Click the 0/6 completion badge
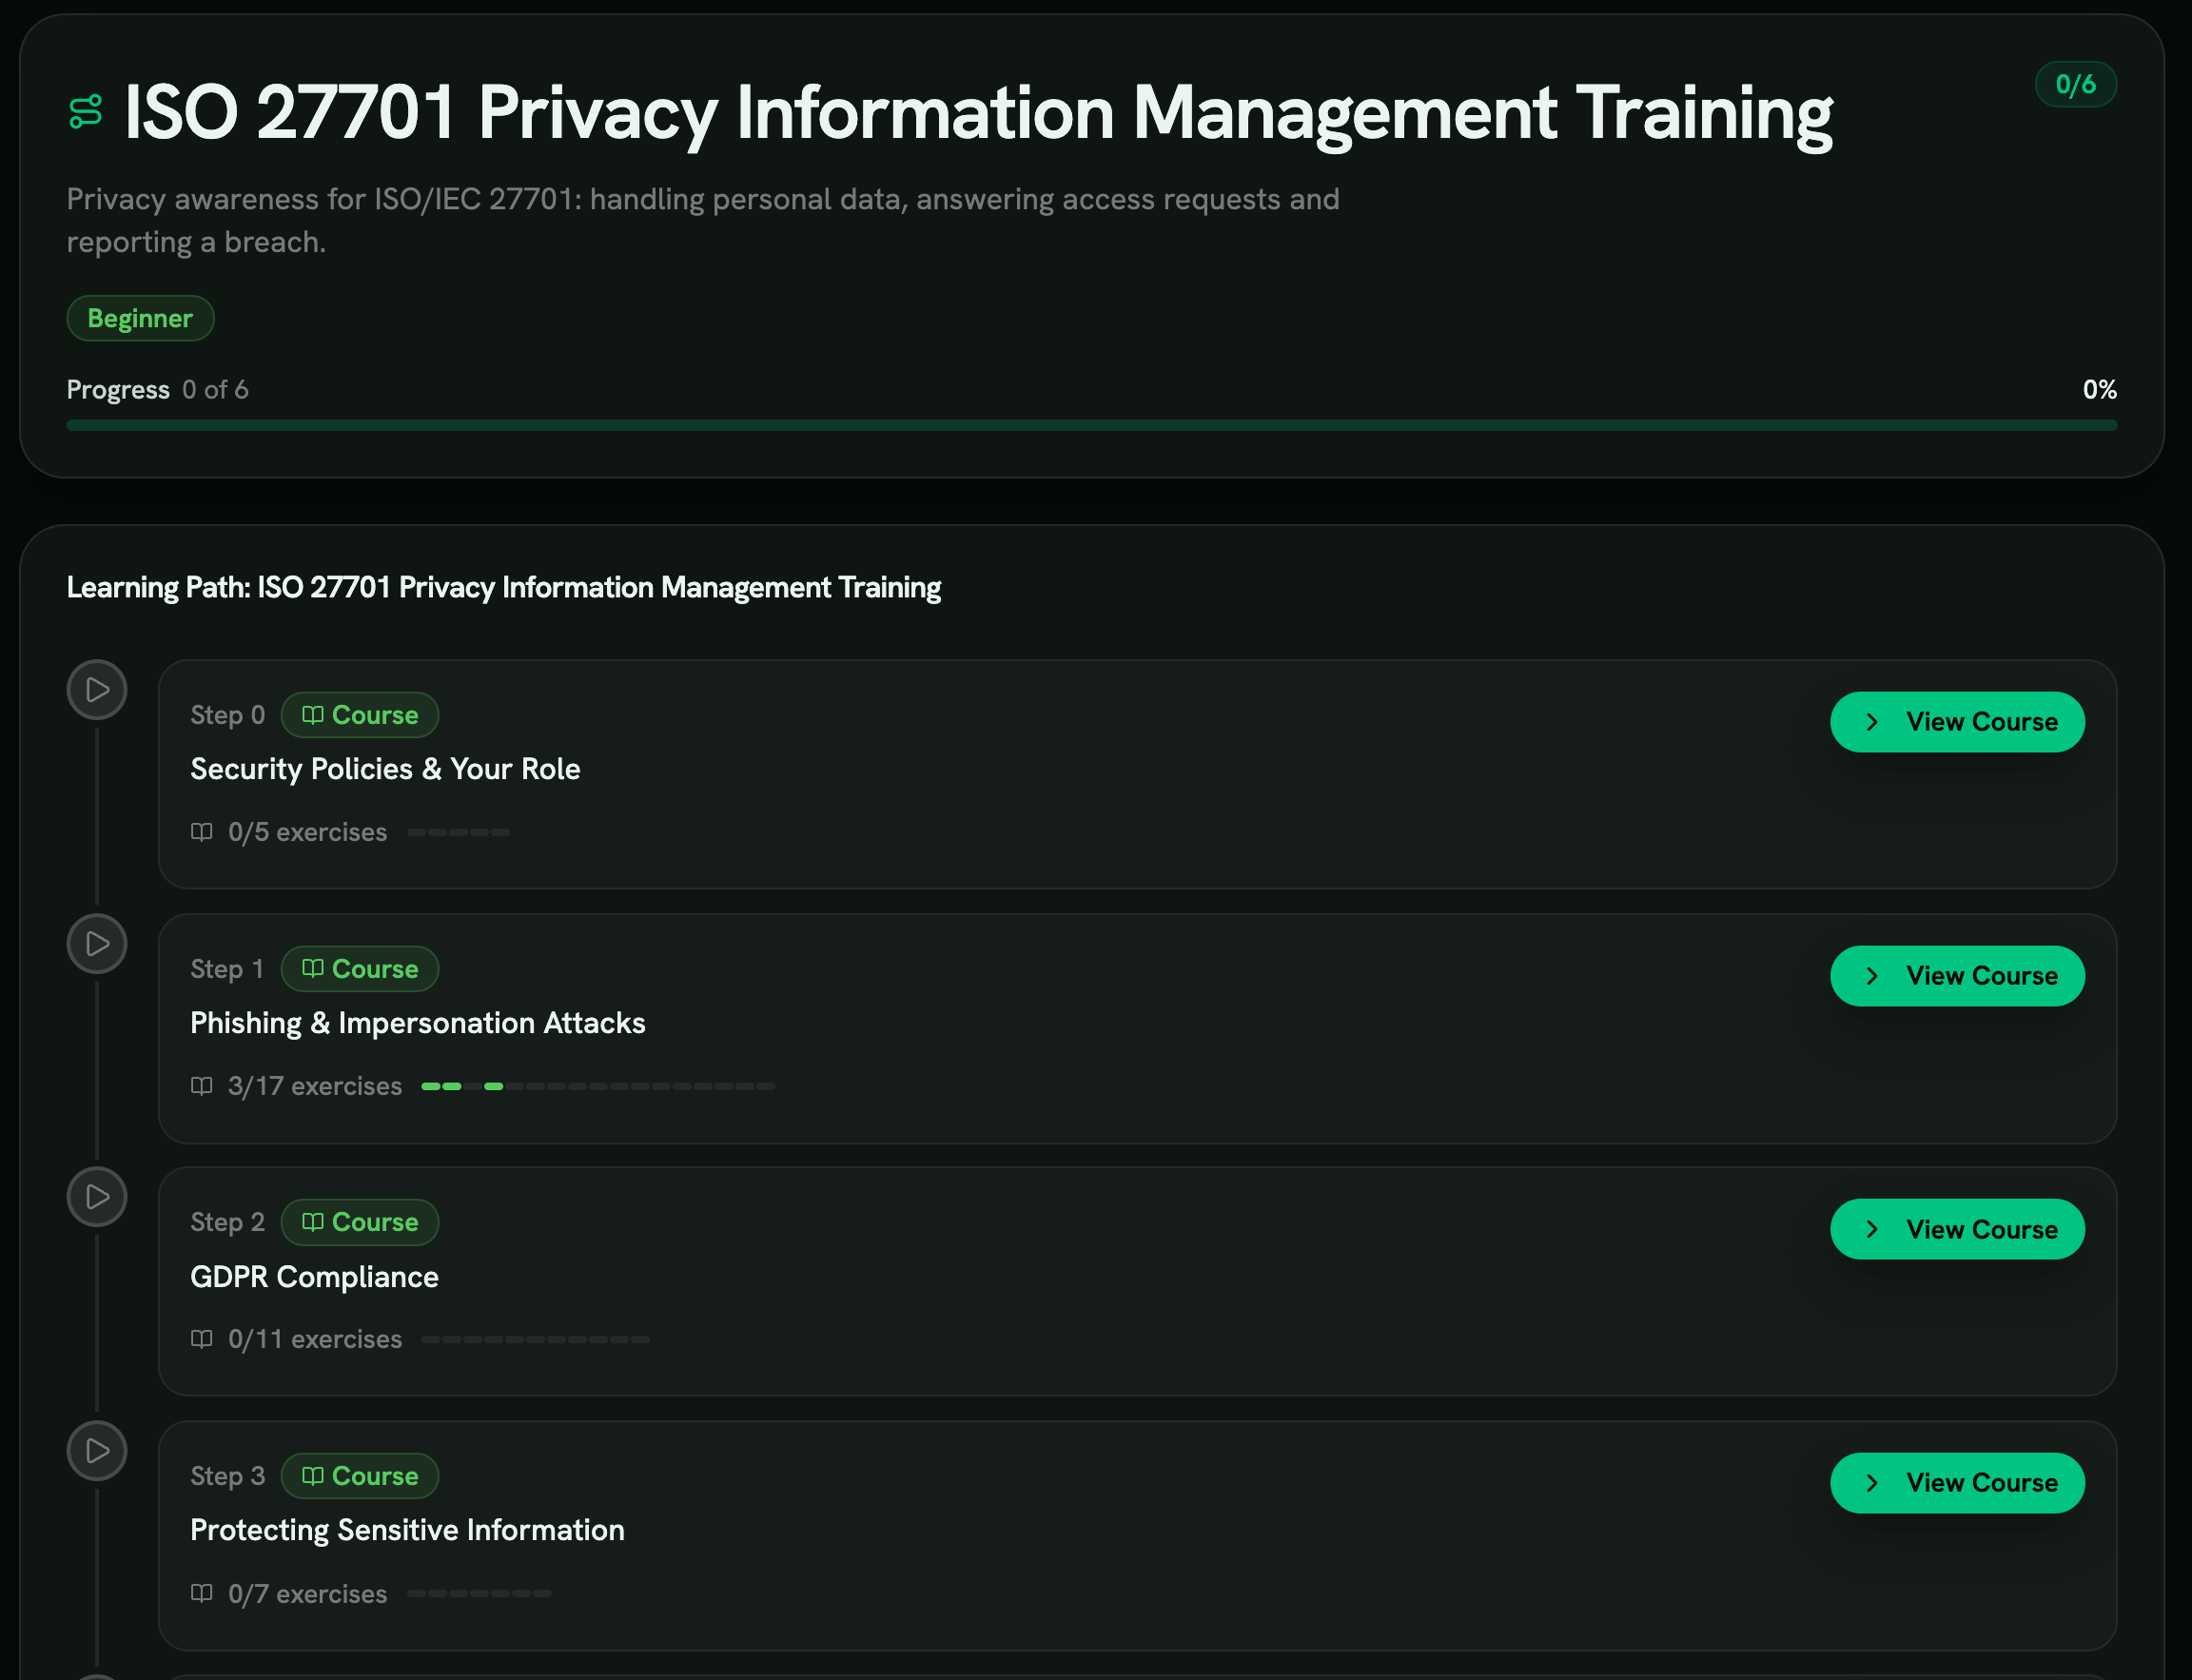This screenshot has height=1680, width=2192. [2076, 84]
